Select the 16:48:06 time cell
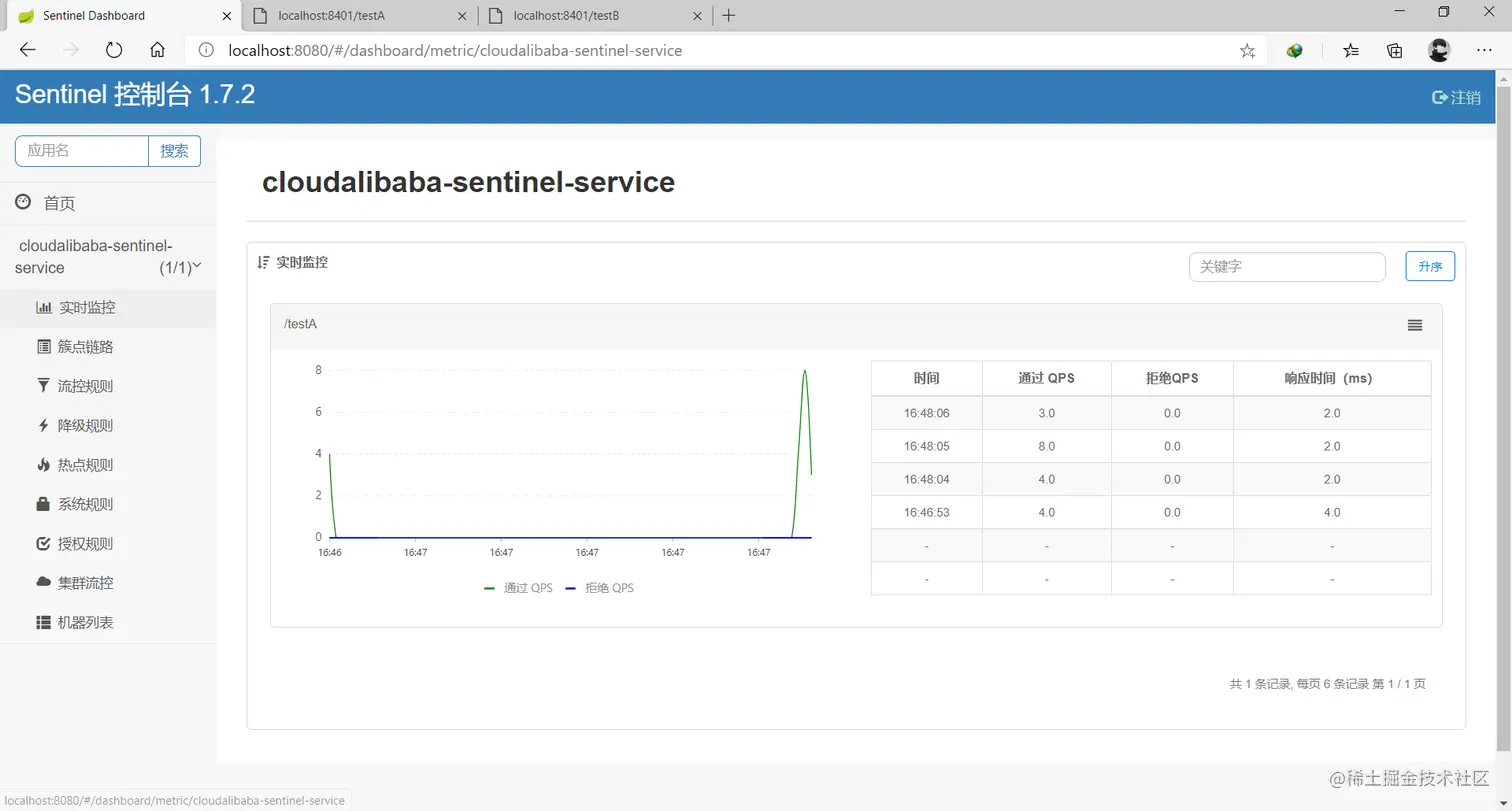 [927, 413]
